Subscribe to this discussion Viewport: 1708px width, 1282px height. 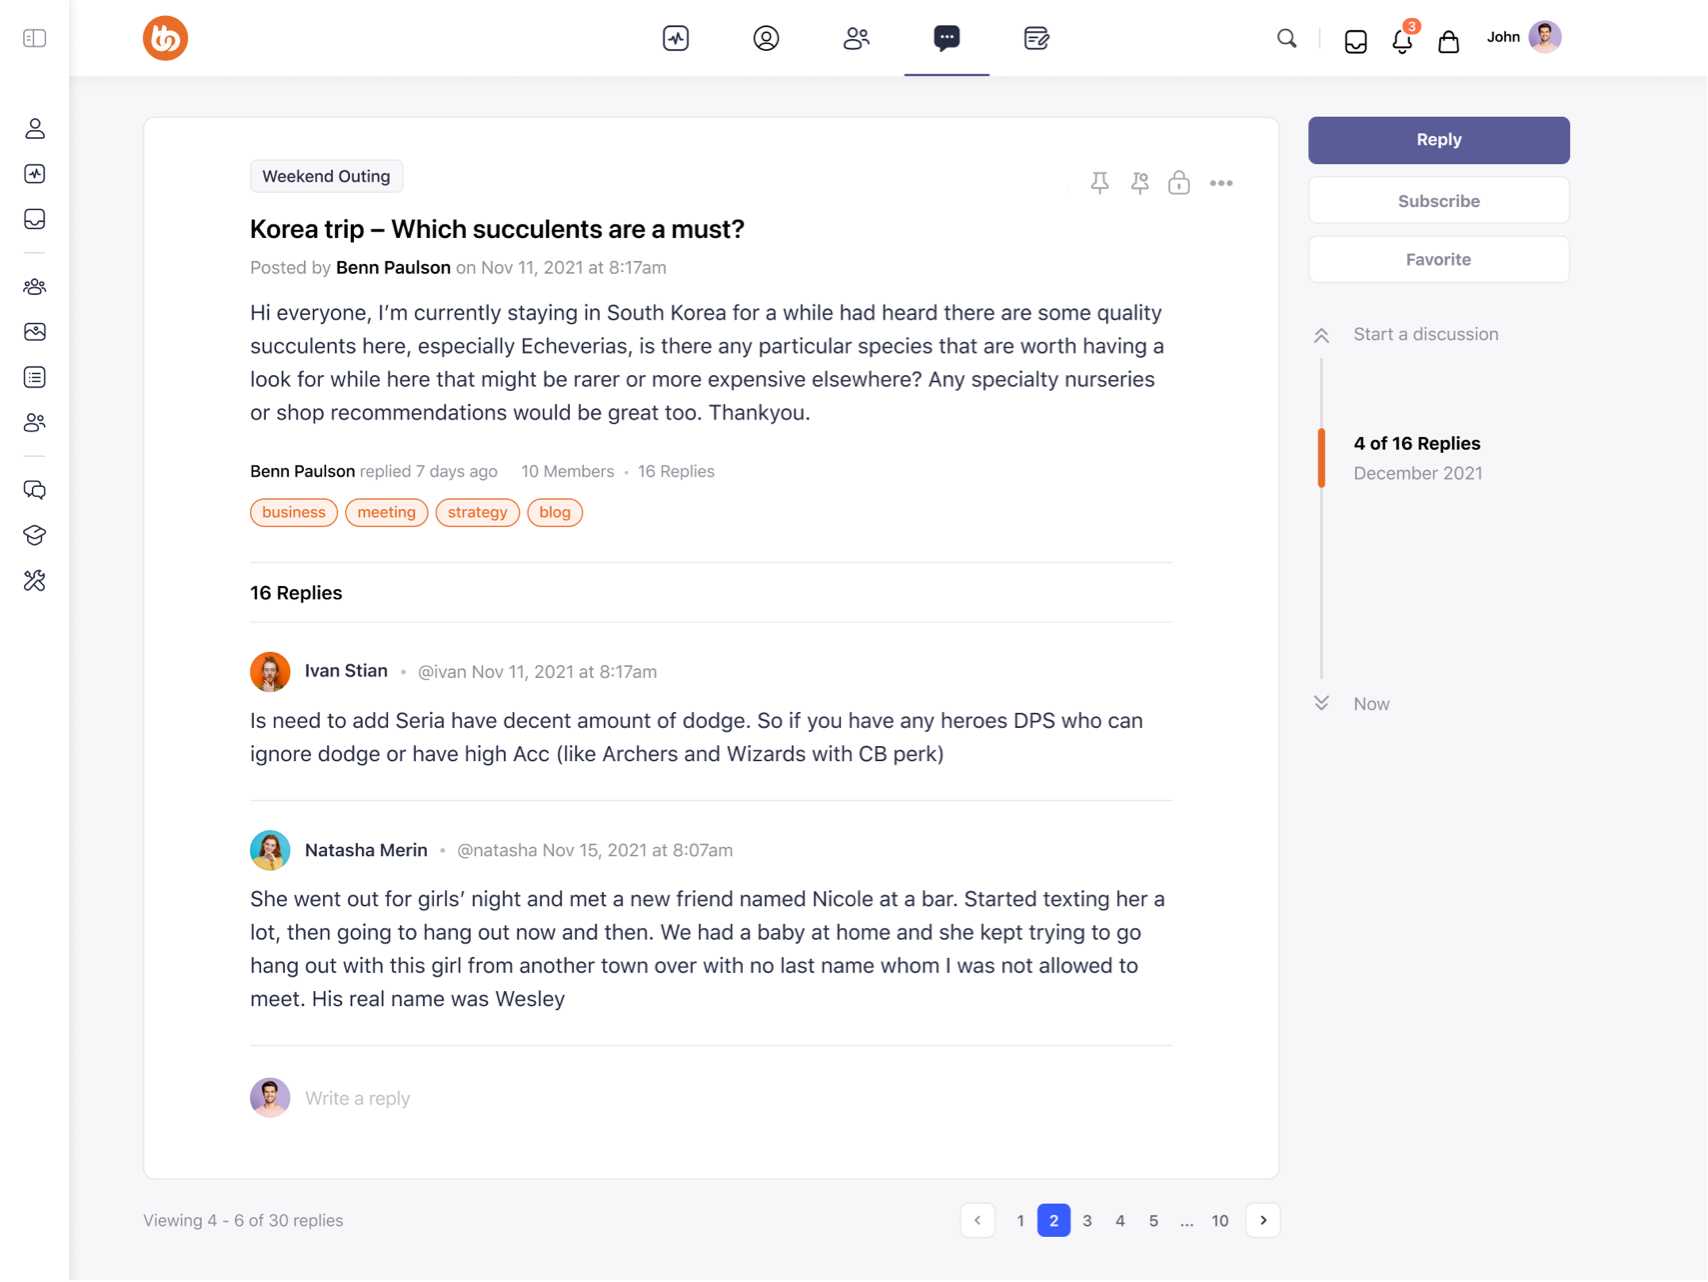coord(1438,200)
